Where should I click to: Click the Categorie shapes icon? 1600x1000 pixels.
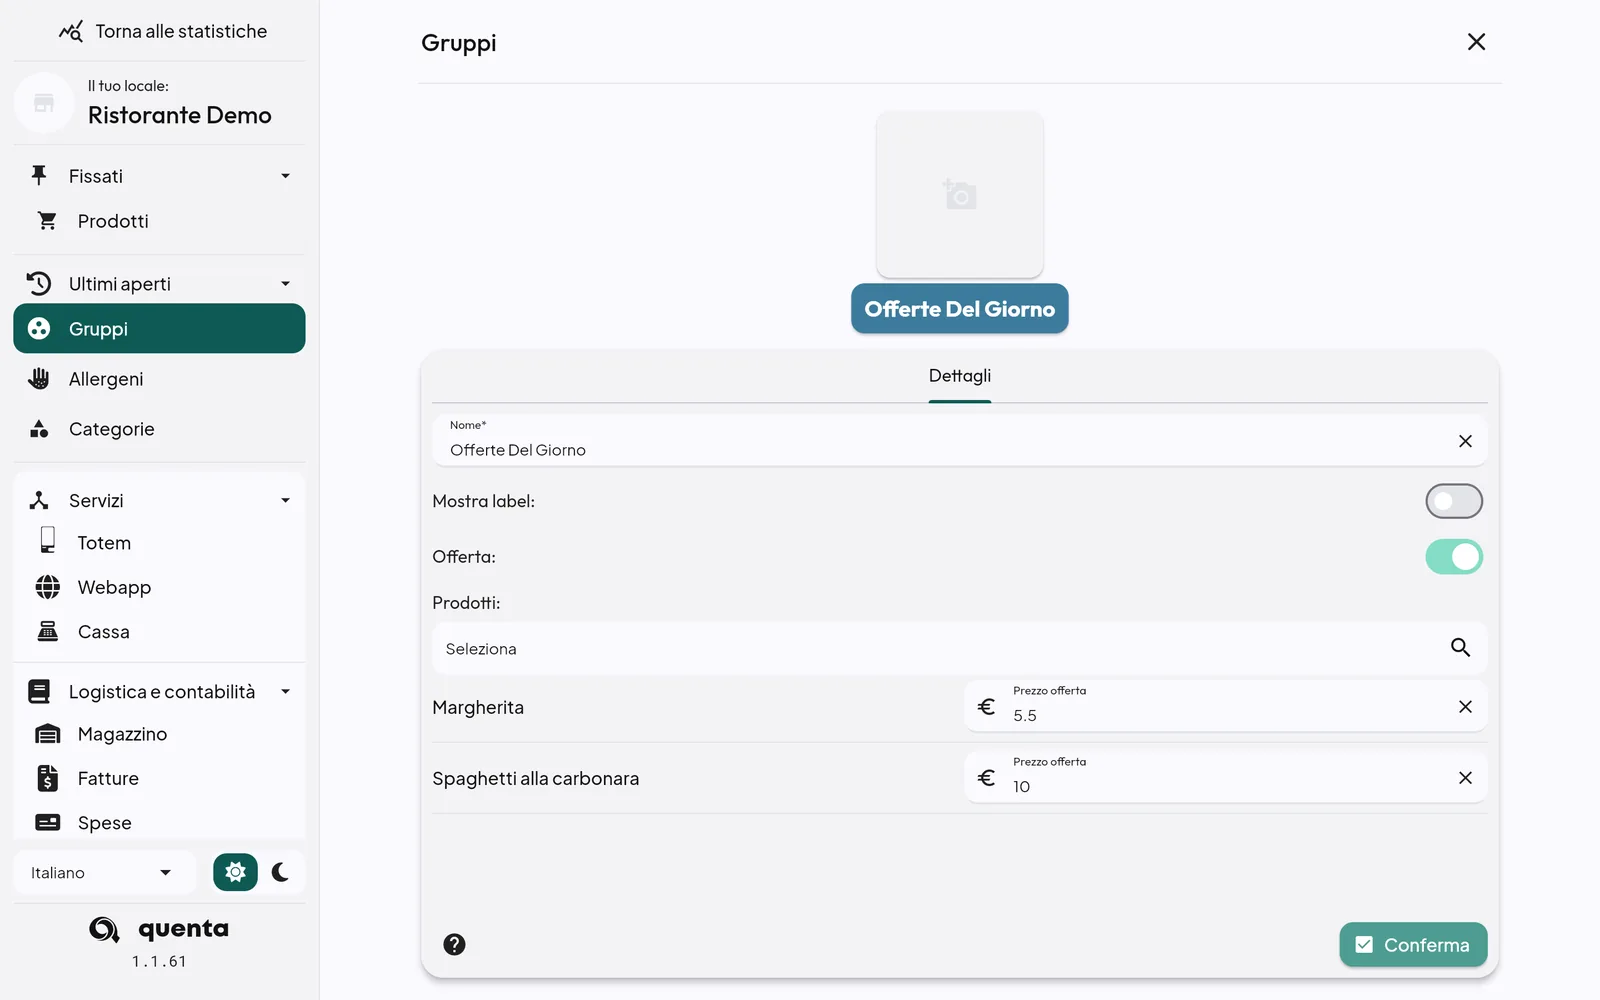point(39,429)
